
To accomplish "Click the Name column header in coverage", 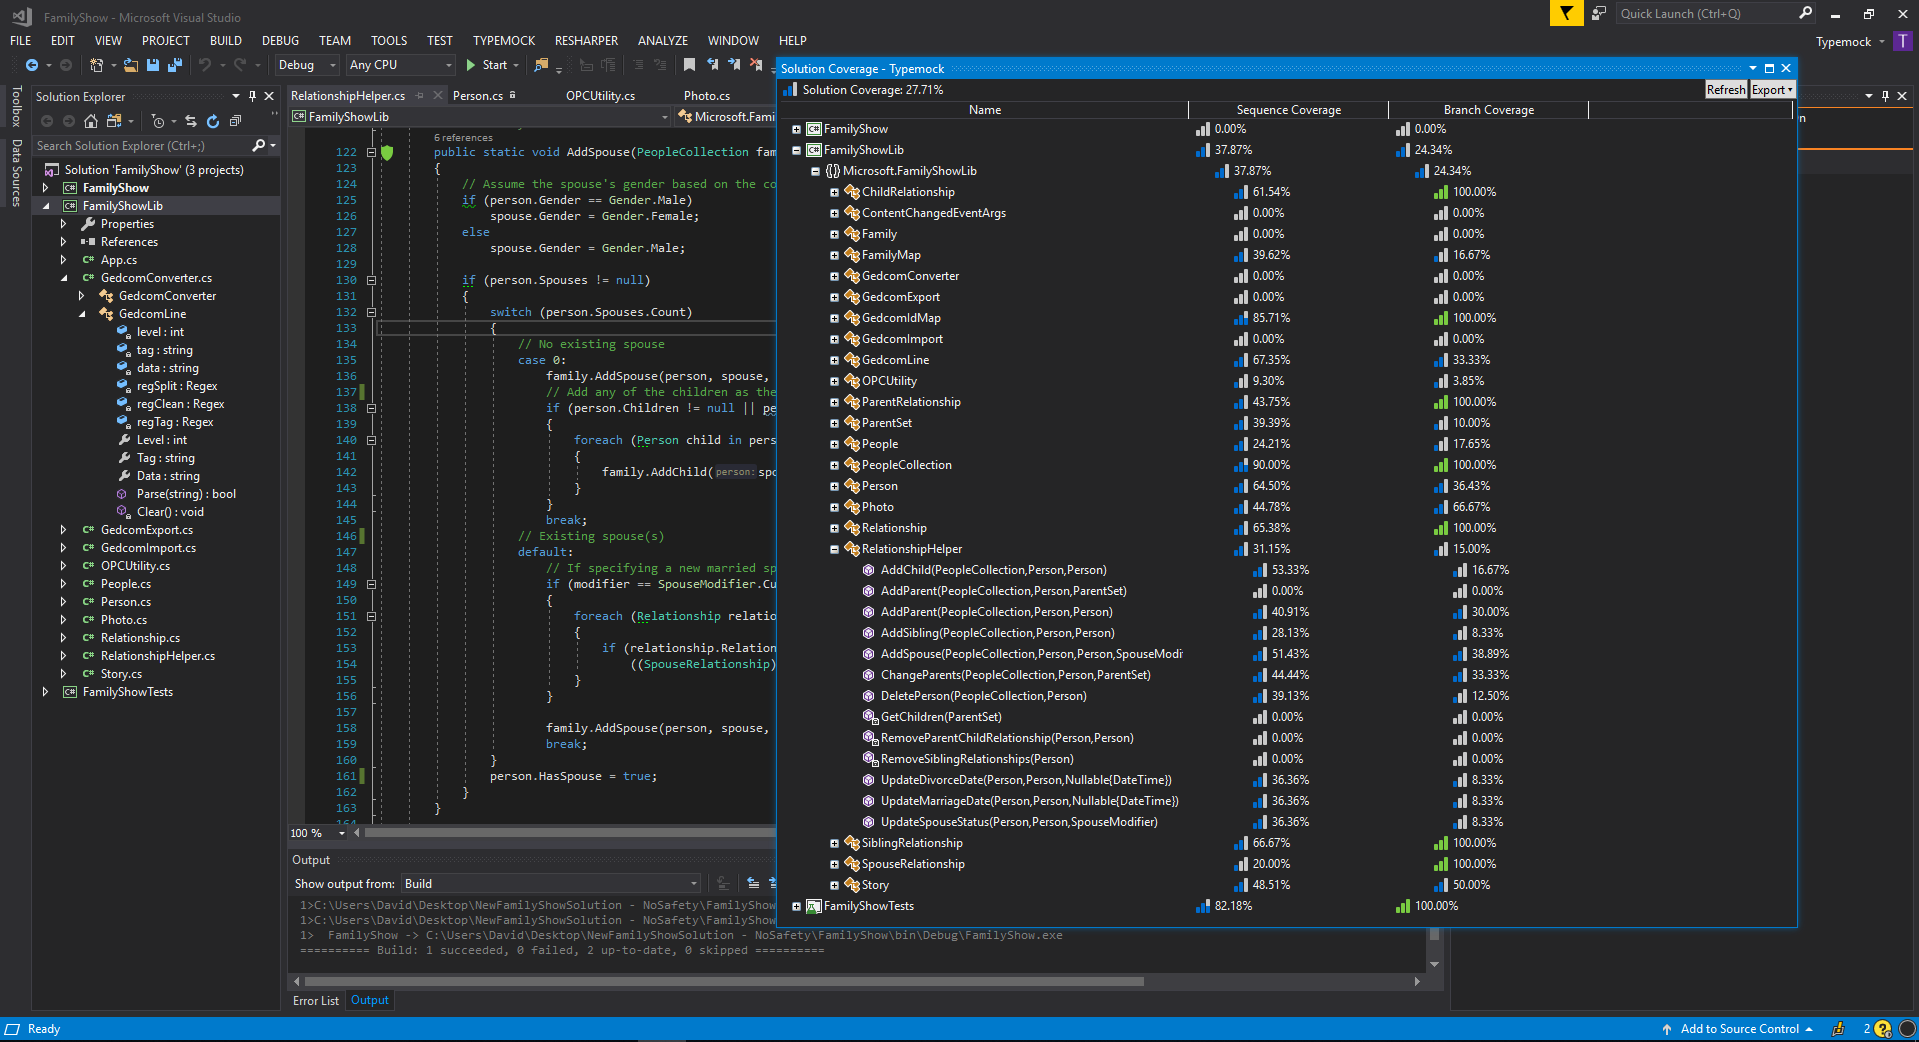I will click(x=984, y=110).
